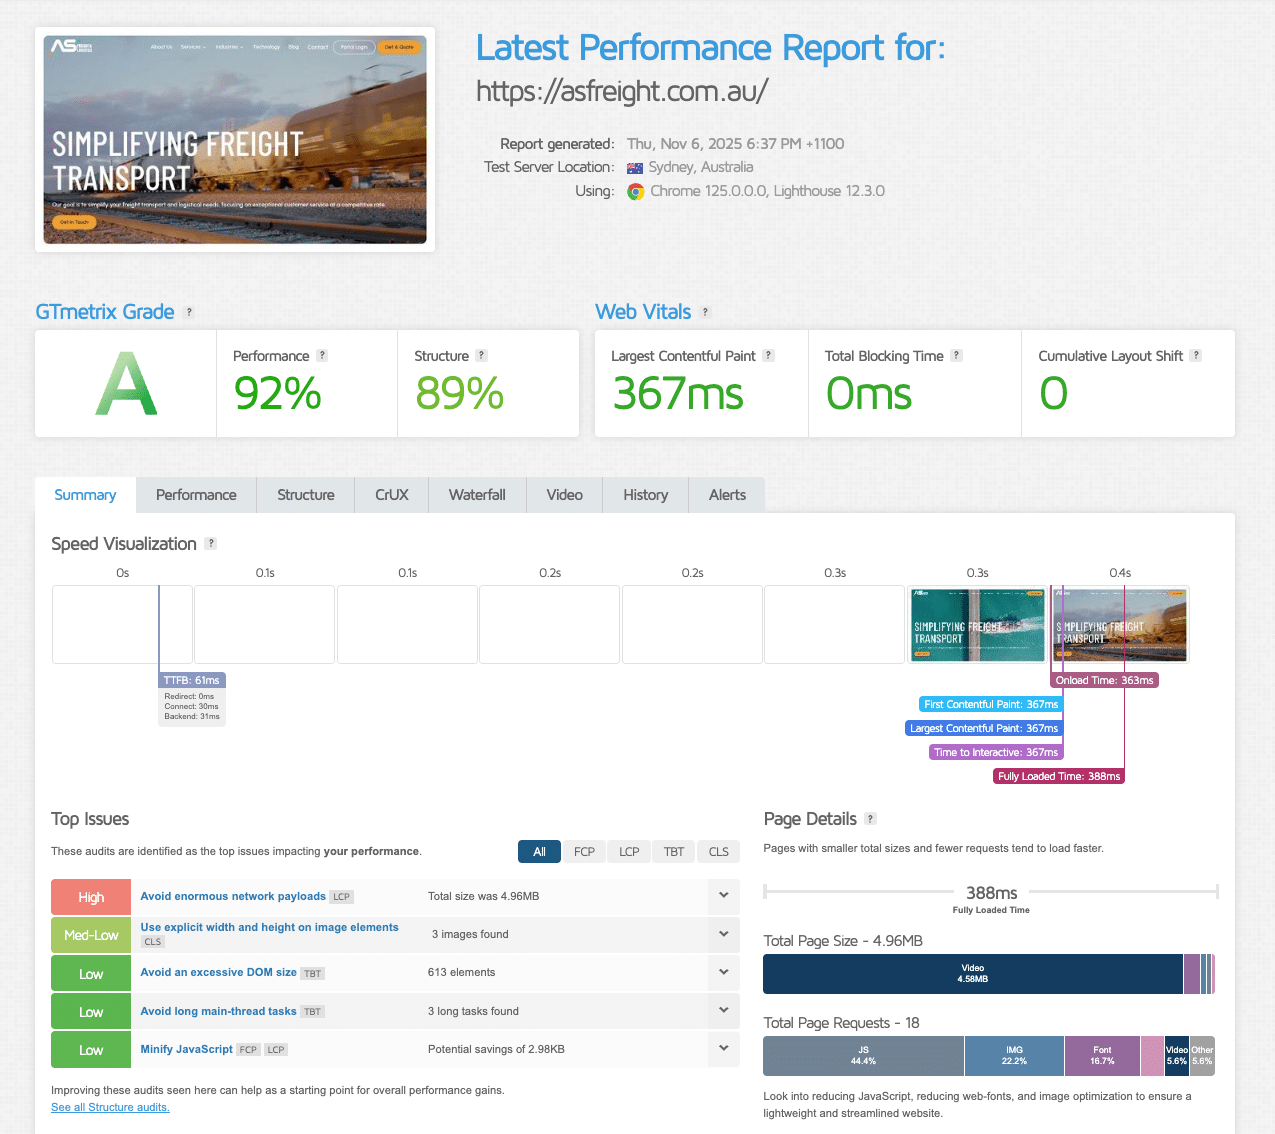Toggle the CLS issues filter
Viewport: 1275px width, 1134px height.
(718, 851)
